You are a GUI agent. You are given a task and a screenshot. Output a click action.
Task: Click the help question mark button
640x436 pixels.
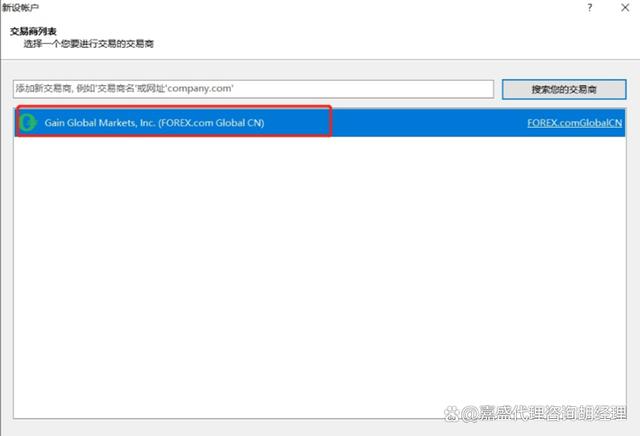coord(590,7)
